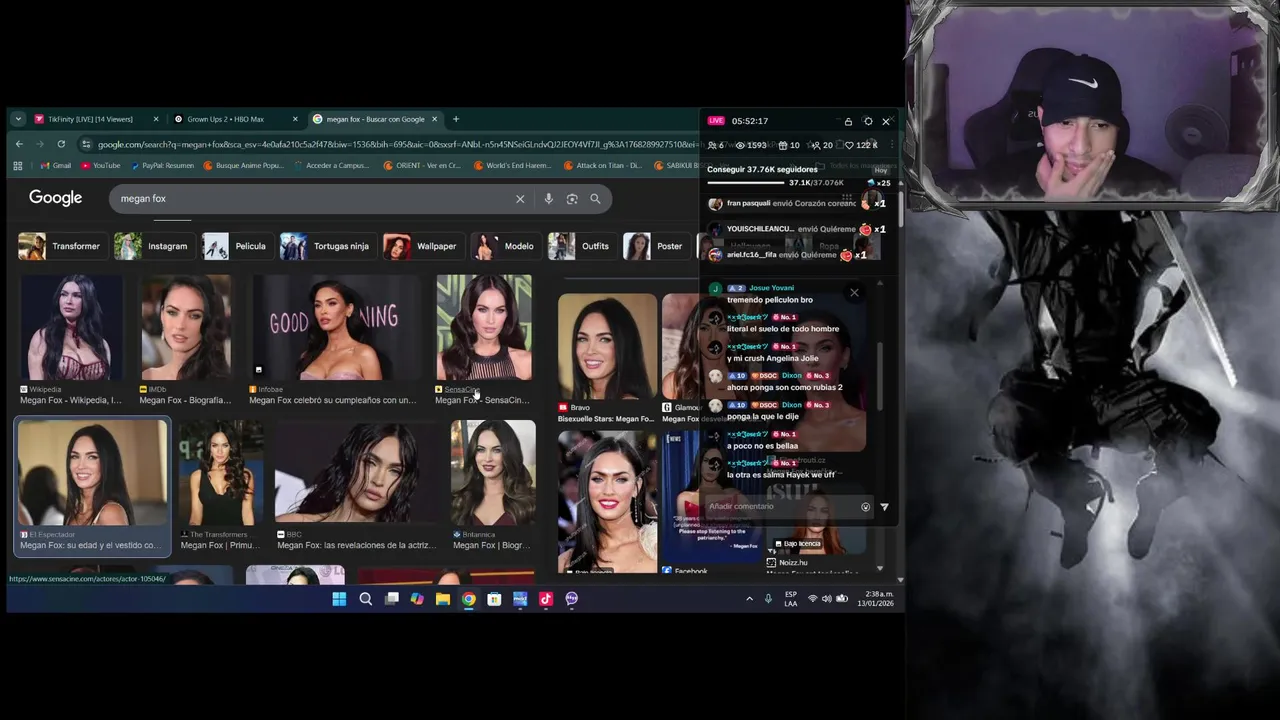Filter images by the Modelo chip
Image resolution: width=1280 pixels, height=720 pixels.
coord(506,246)
